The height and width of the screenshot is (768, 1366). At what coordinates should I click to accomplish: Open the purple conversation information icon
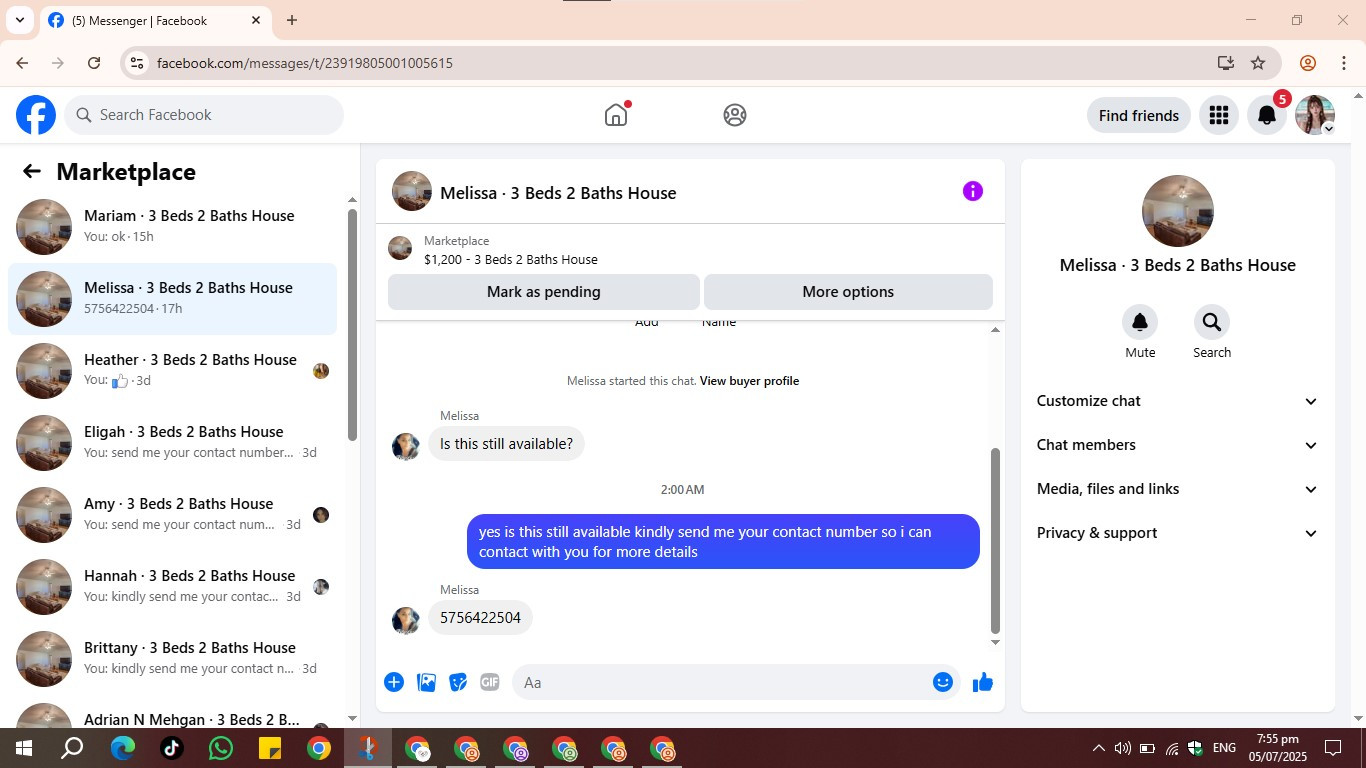pos(973,191)
